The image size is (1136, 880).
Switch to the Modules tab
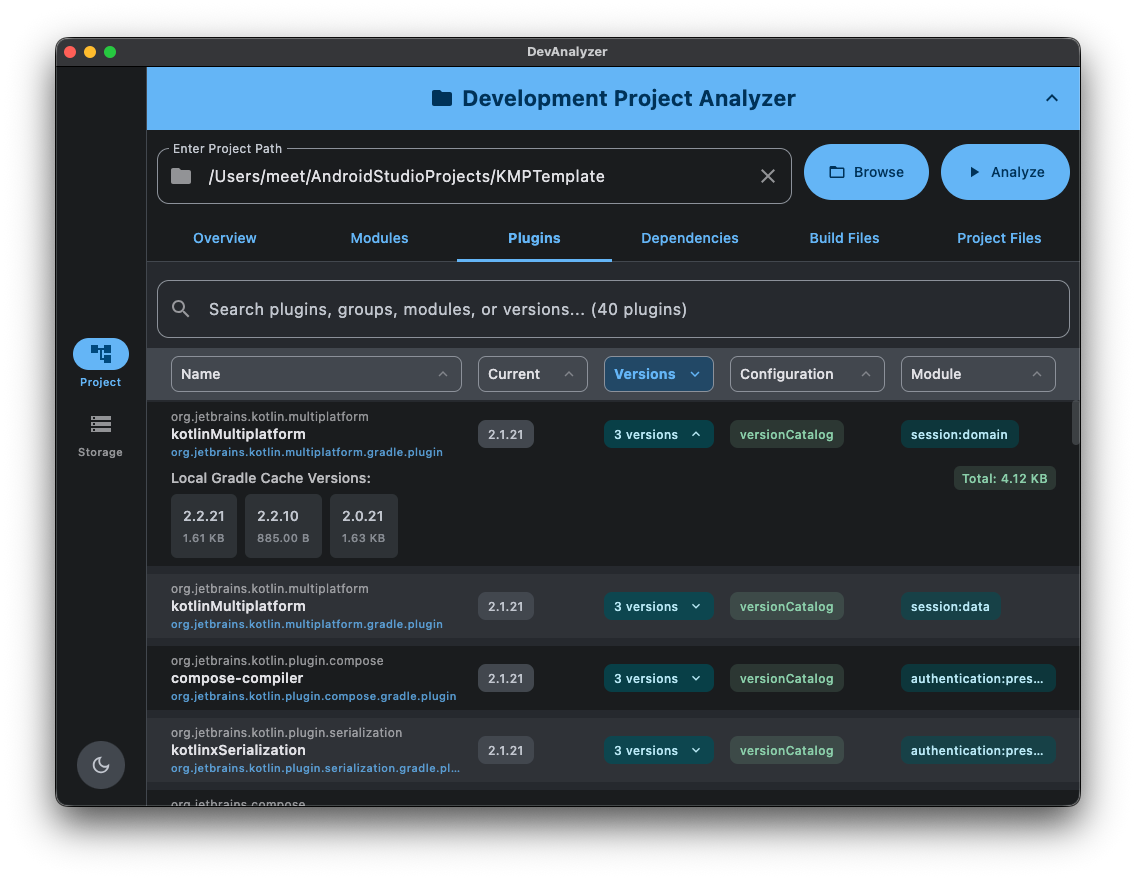click(380, 238)
